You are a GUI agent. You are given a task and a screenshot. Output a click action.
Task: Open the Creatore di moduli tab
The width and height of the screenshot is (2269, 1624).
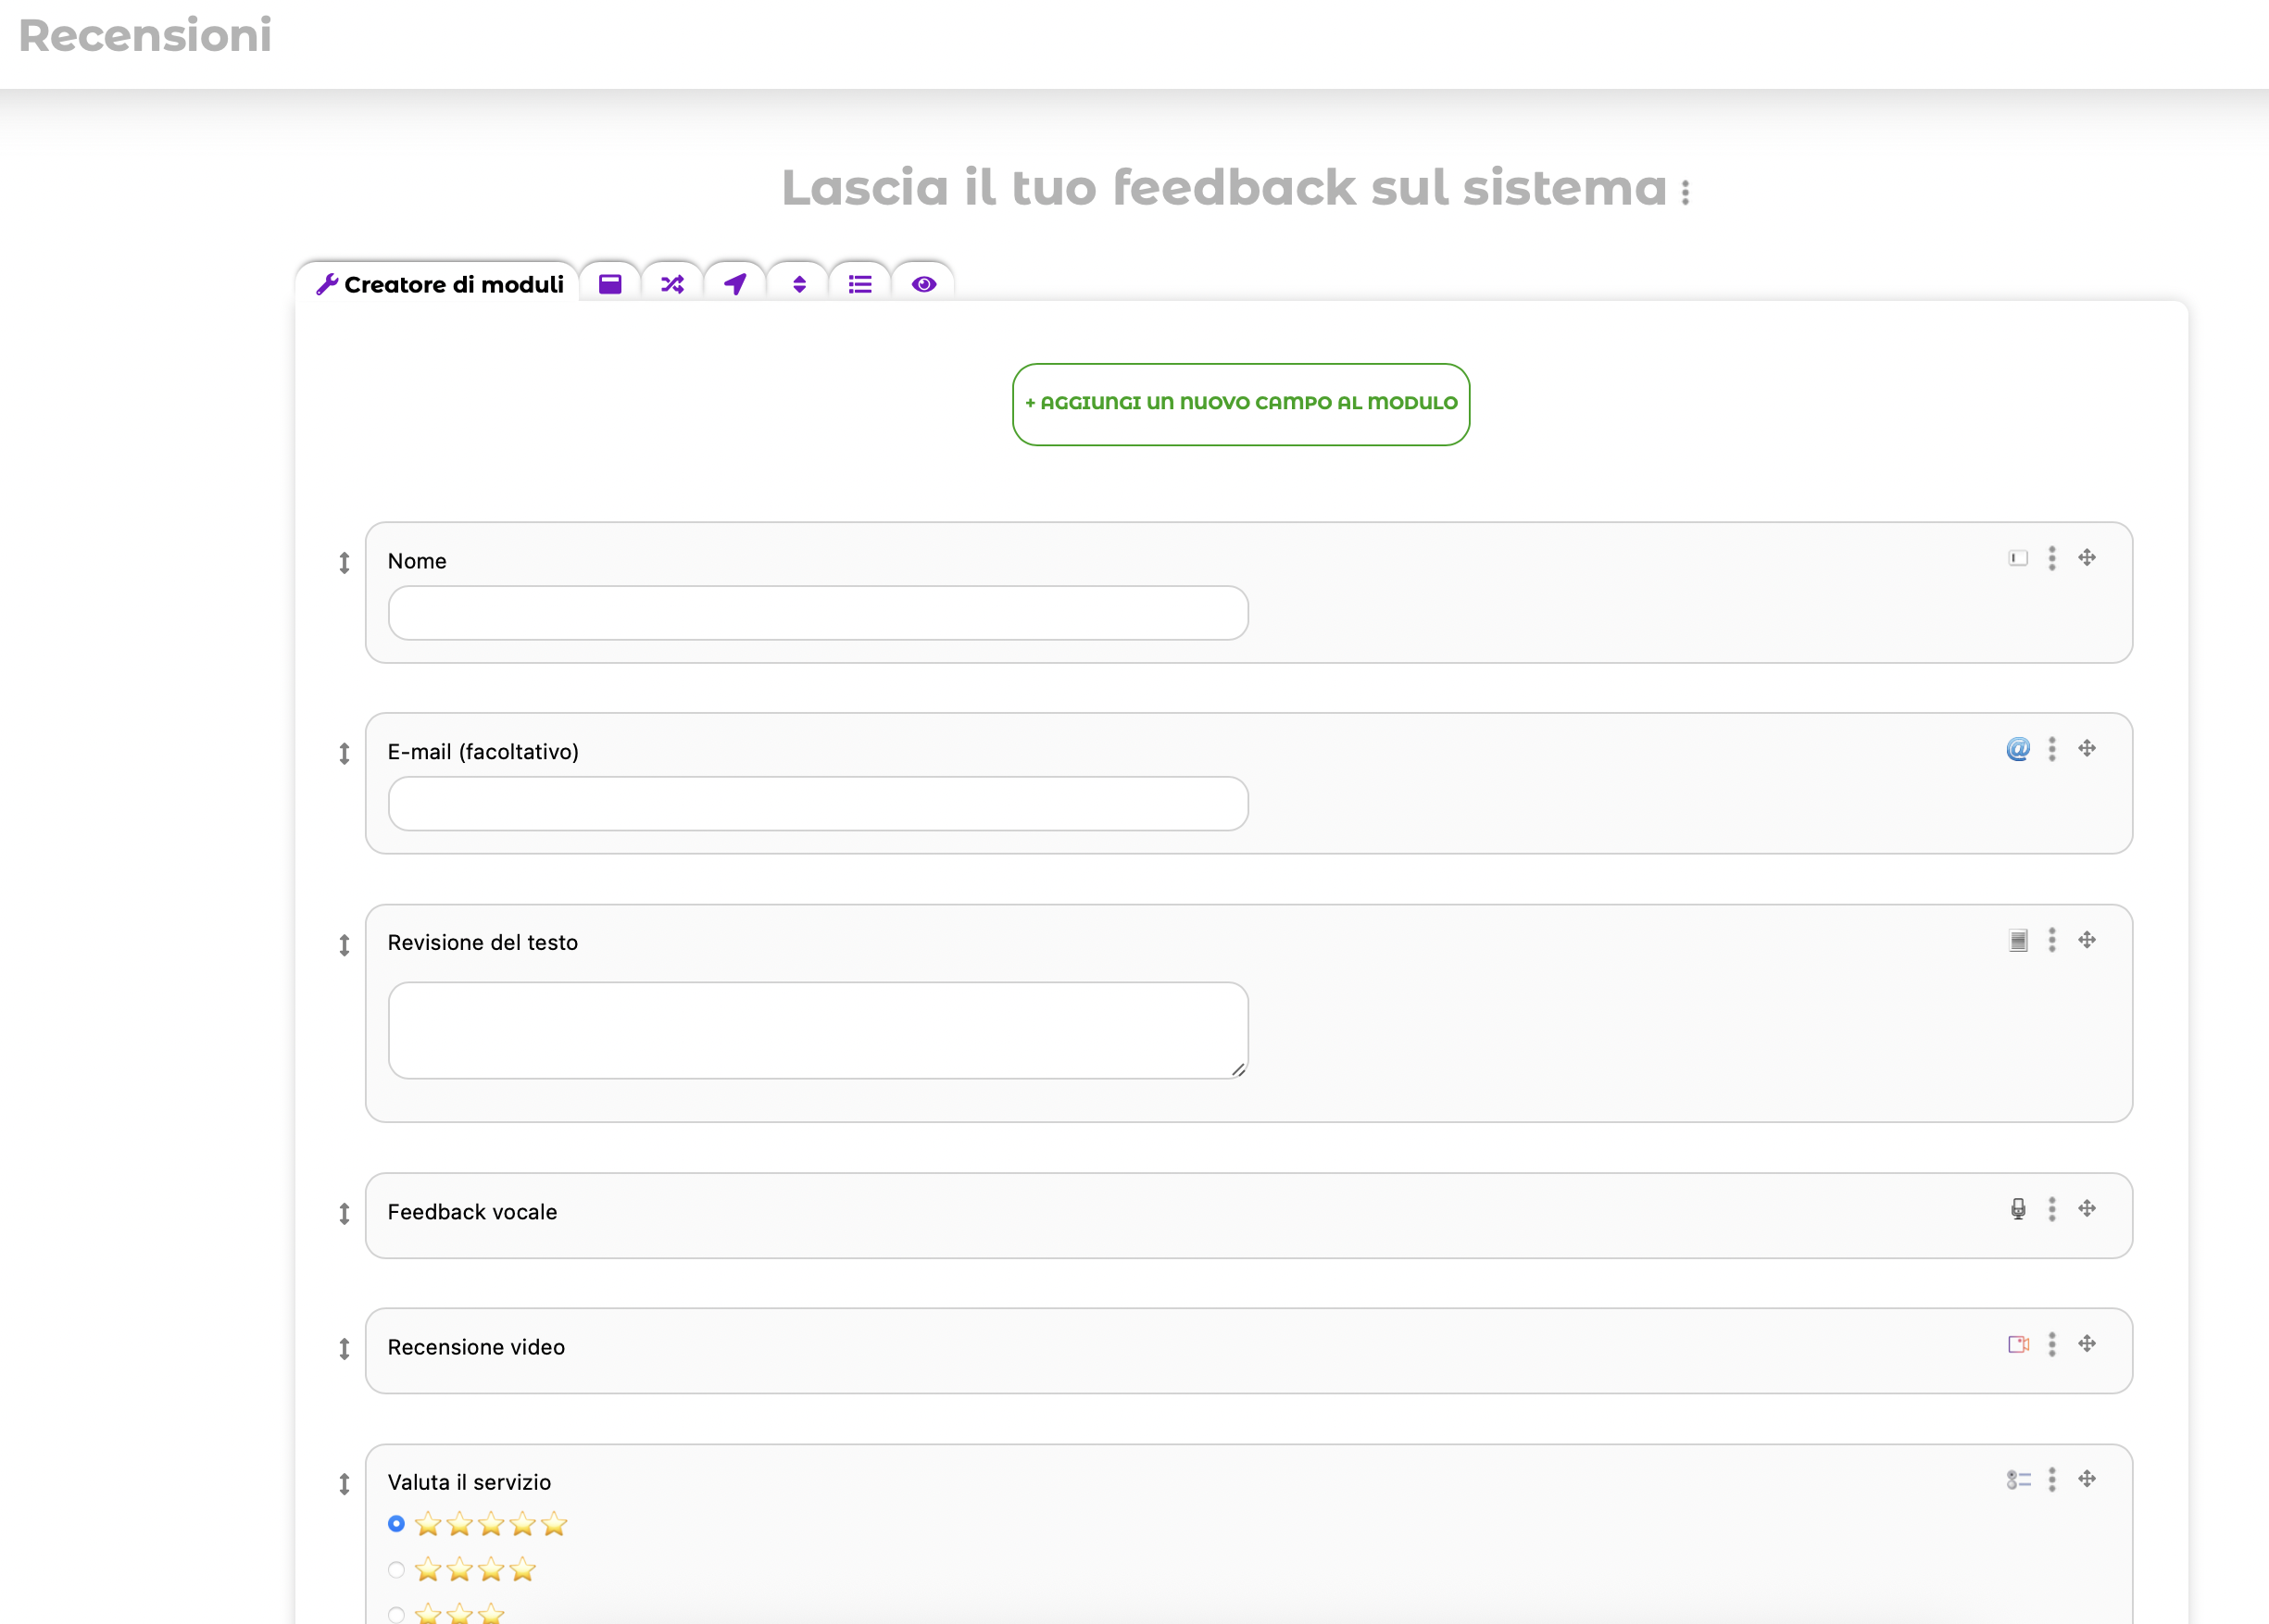coord(440,284)
